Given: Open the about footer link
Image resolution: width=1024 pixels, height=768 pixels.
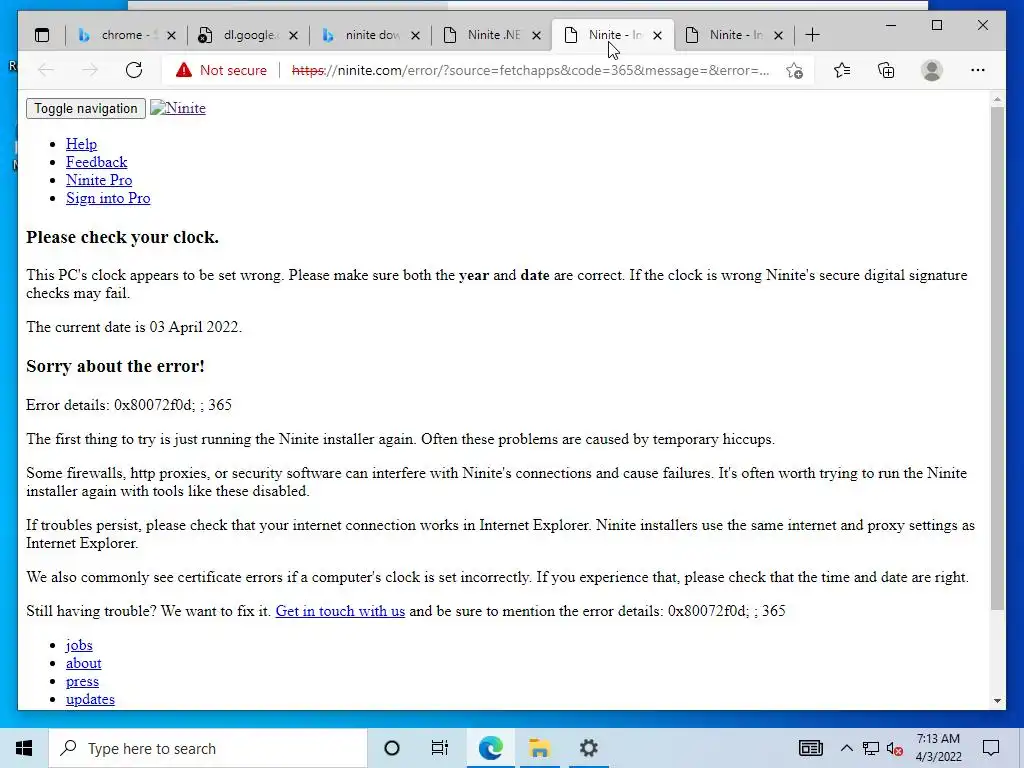Looking at the screenshot, I should (84, 664).
